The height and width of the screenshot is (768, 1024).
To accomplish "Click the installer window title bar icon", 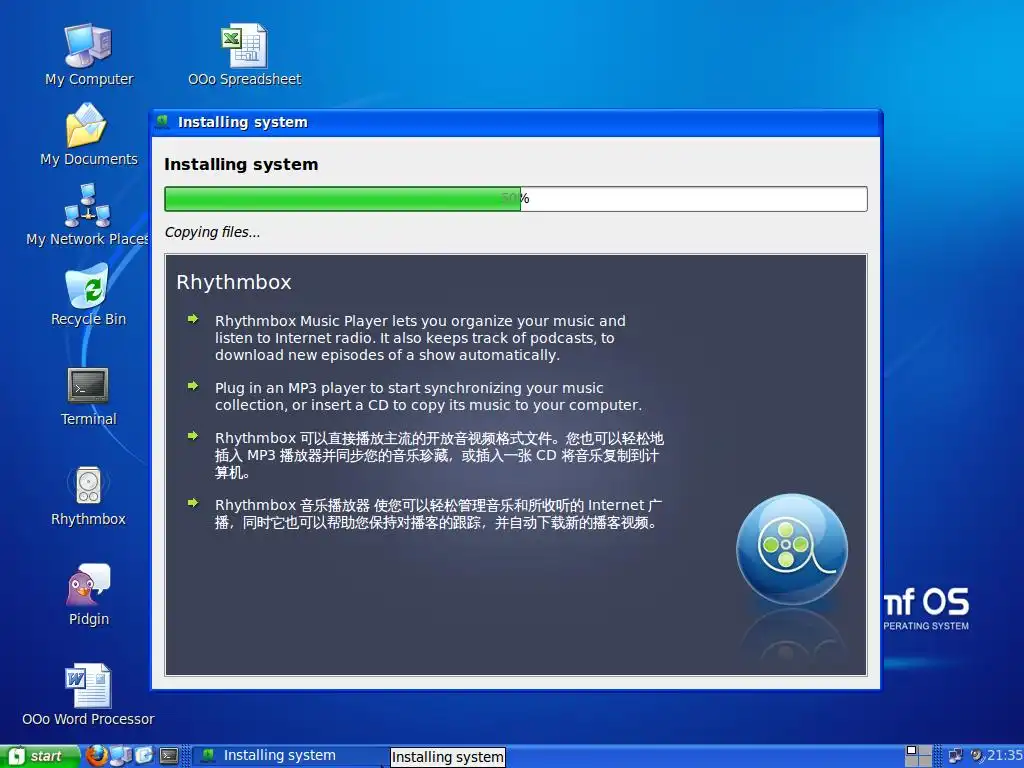I will (163, 121).
